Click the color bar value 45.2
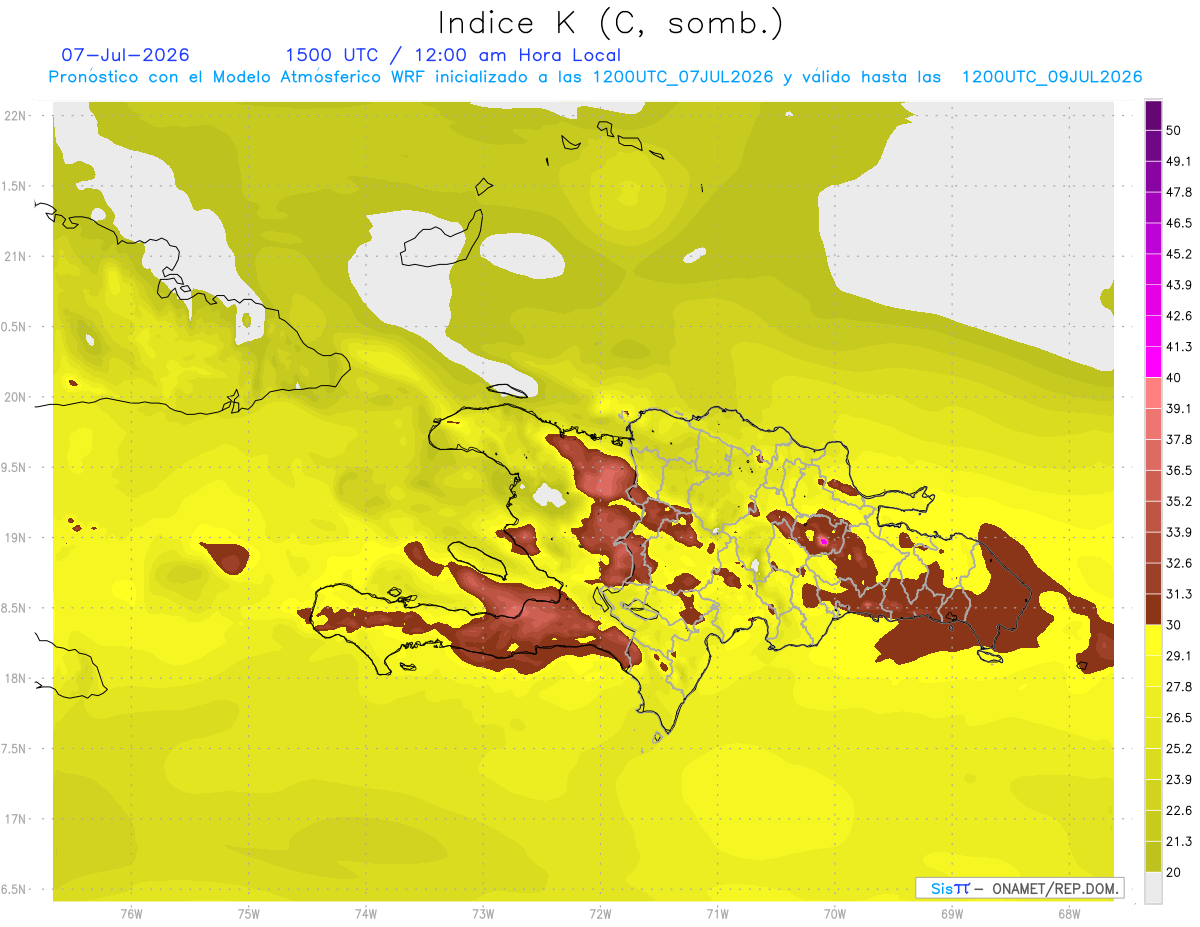Image resolution: width=1200 pixels, height=927 pixels. [x=1179, y=254]
